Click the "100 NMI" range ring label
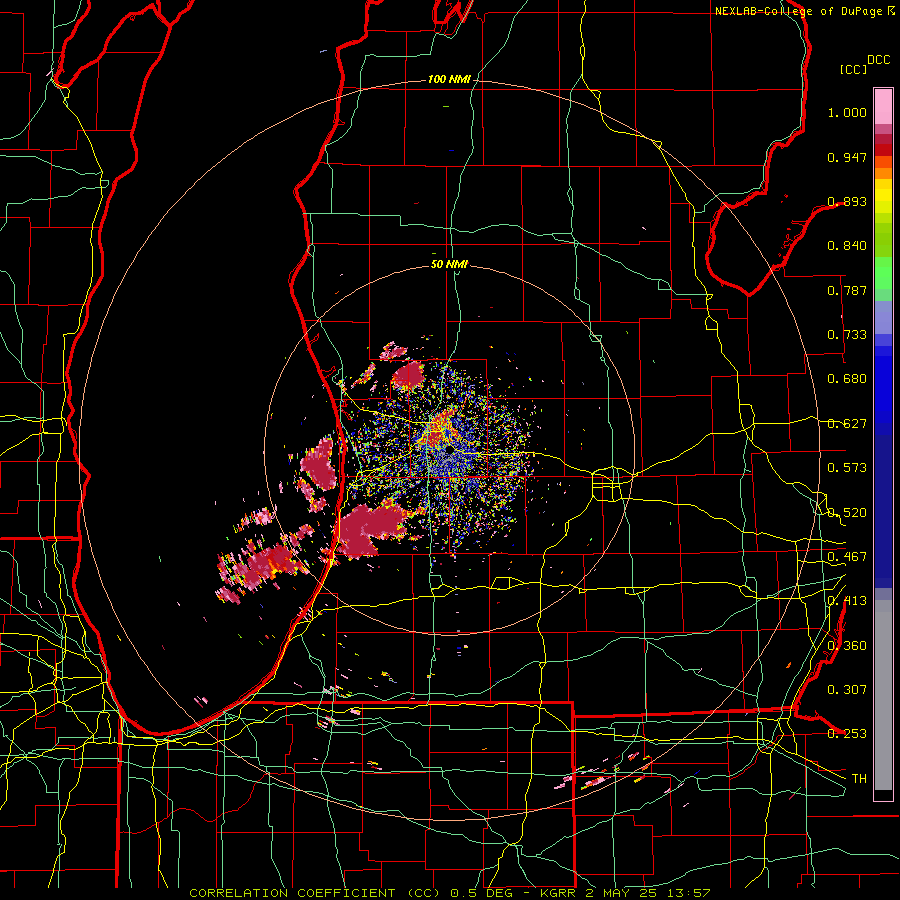The image size is (900, 900). click(448, 79)
